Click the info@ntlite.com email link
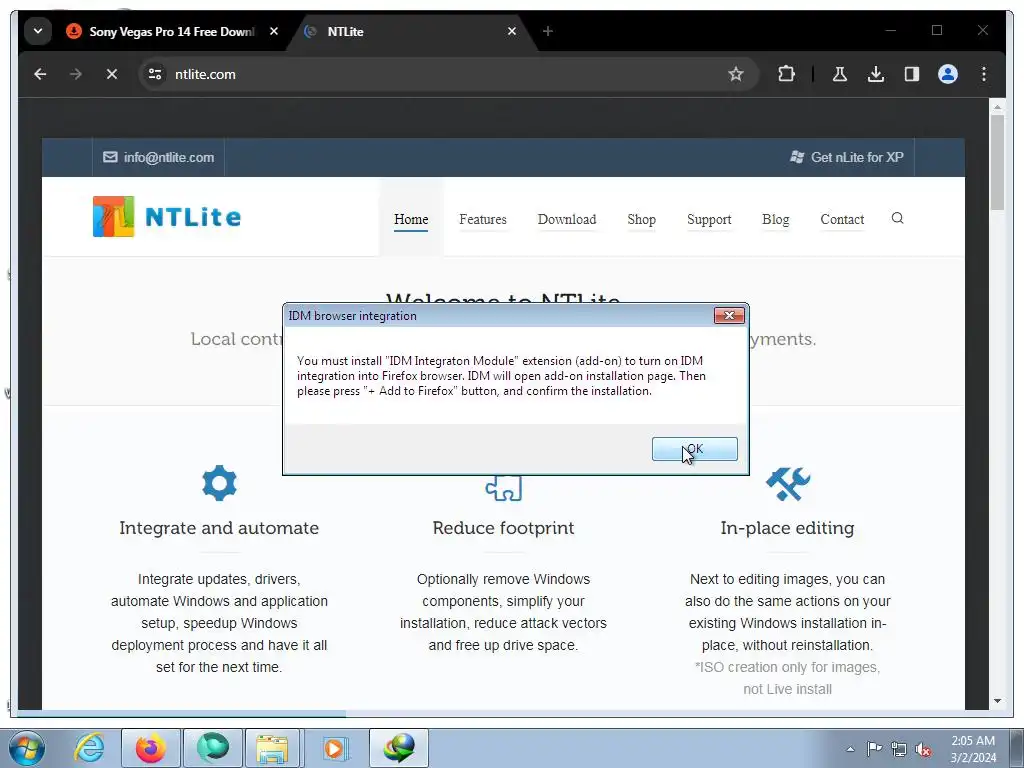 coord(159,157)
